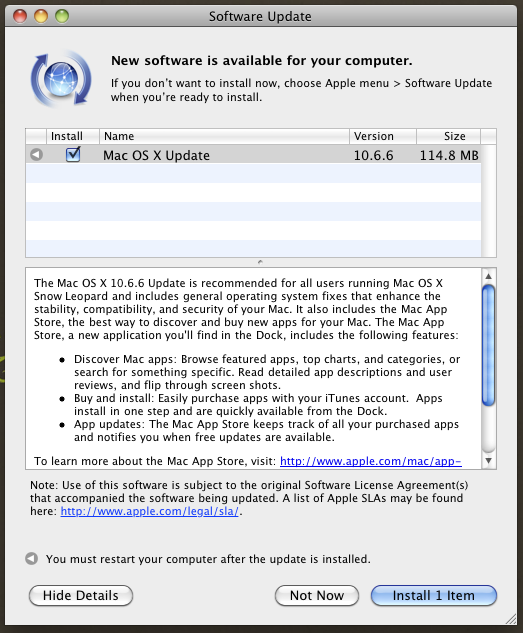This screenshot has height=633, width=523.
Task: Click the green zoom window button
Action: click(x=62, y=16)
